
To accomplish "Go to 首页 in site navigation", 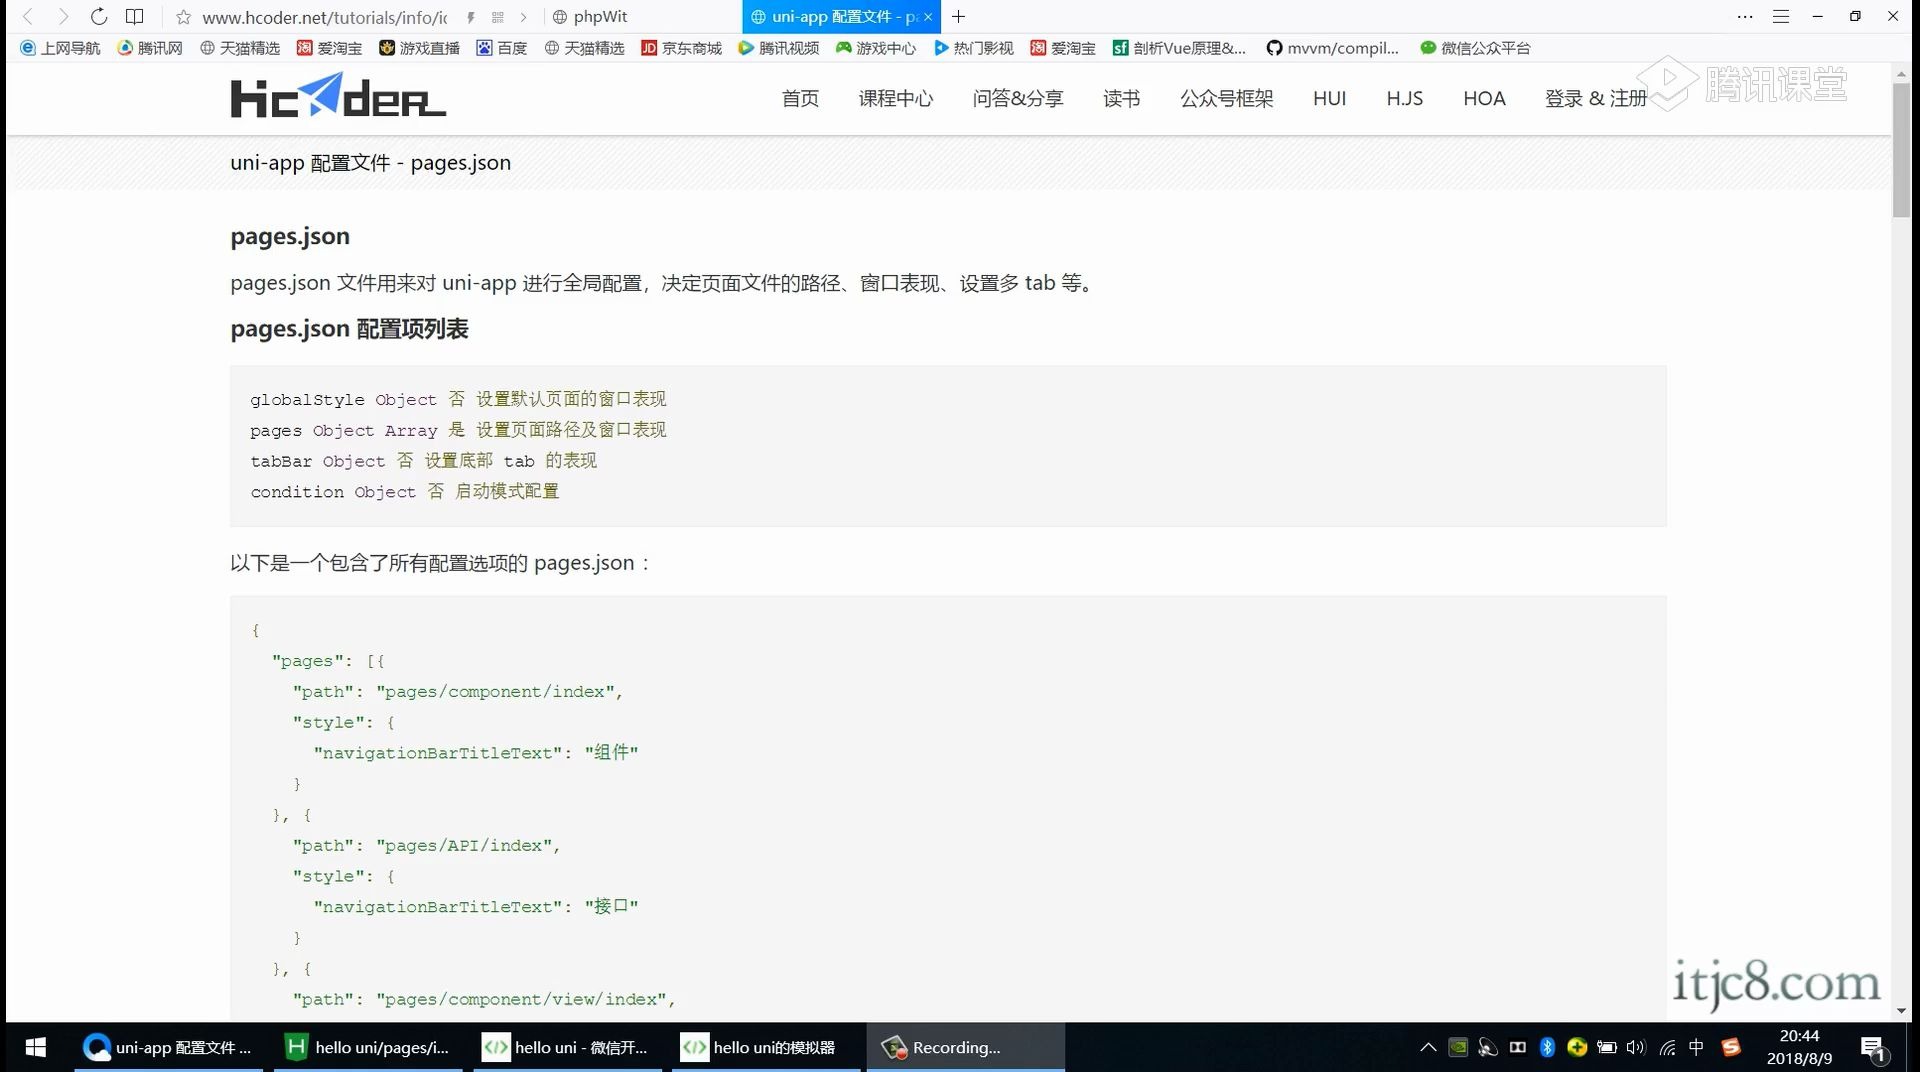I will (x=800, y=98).
